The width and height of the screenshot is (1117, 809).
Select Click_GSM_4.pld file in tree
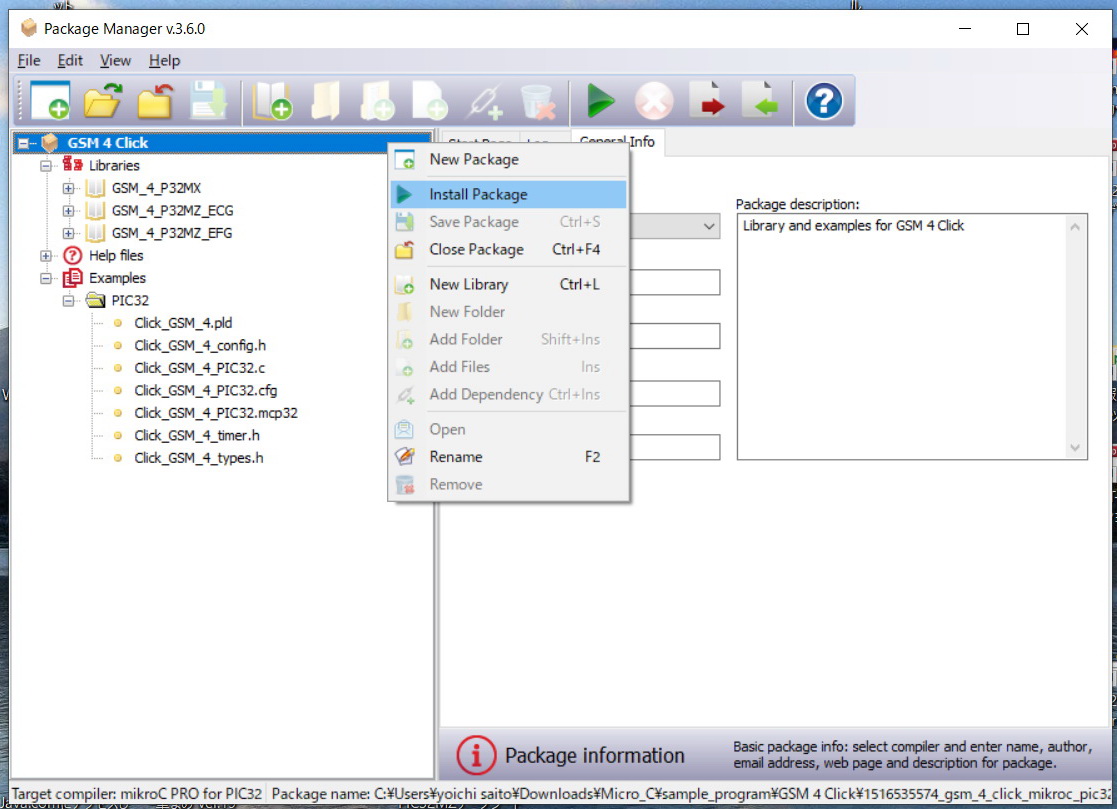pyautogui.click(x=183, y=323)
